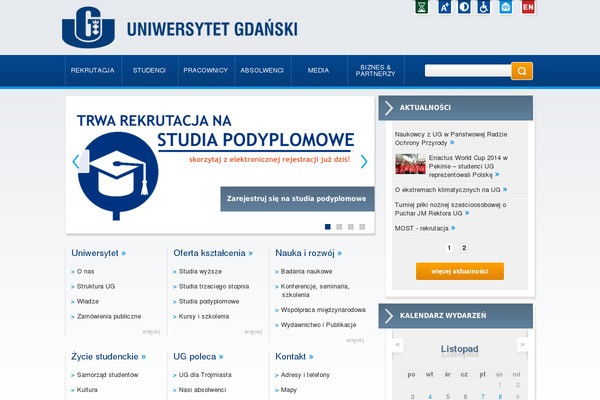Open Zamówienia publiczne link
This screenshot has height=400, width=600.
point(109,317)
